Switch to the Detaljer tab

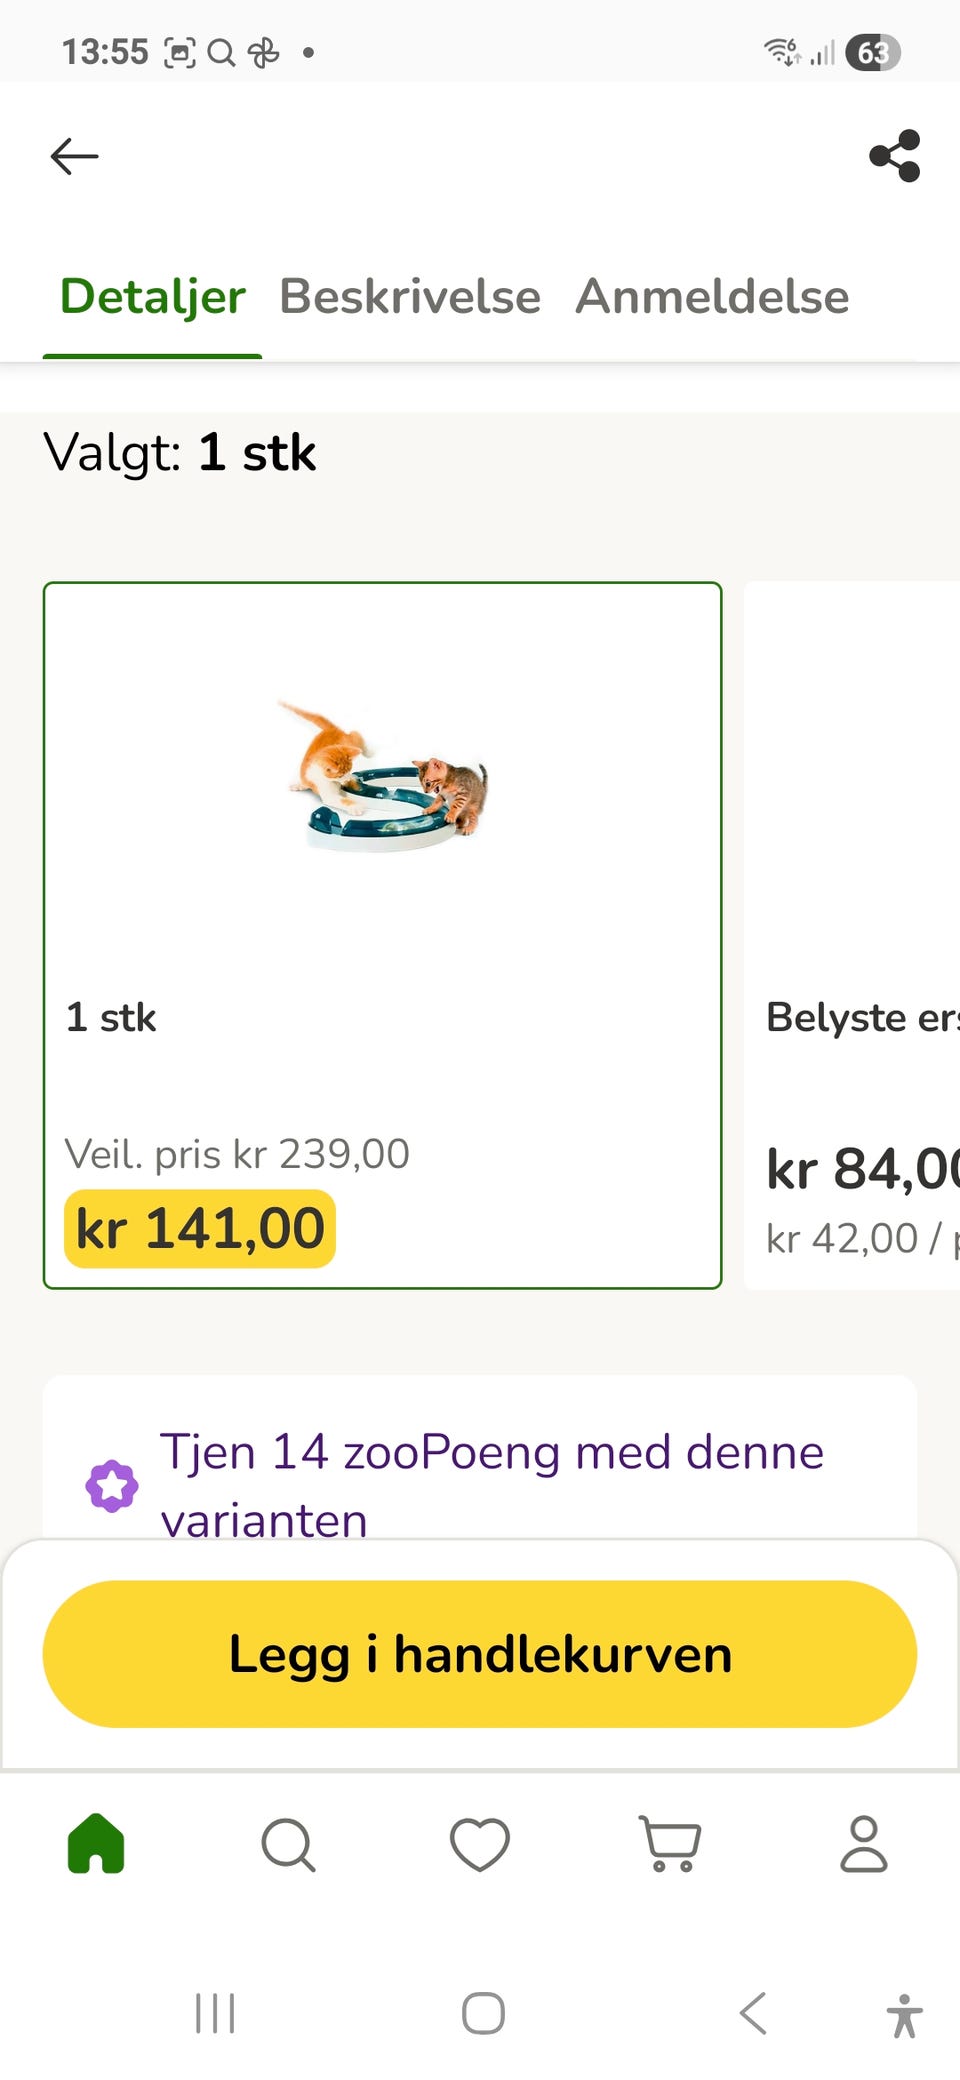[x=152, y=297]
